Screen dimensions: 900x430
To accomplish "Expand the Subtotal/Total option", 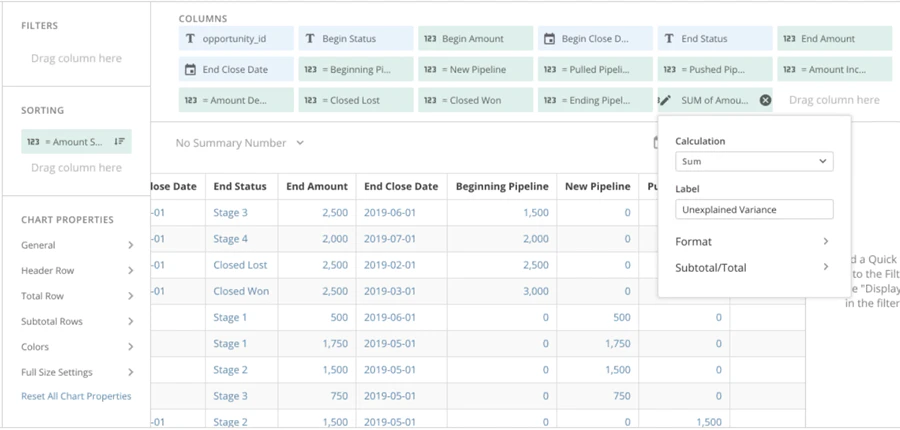I will (752, 268).
